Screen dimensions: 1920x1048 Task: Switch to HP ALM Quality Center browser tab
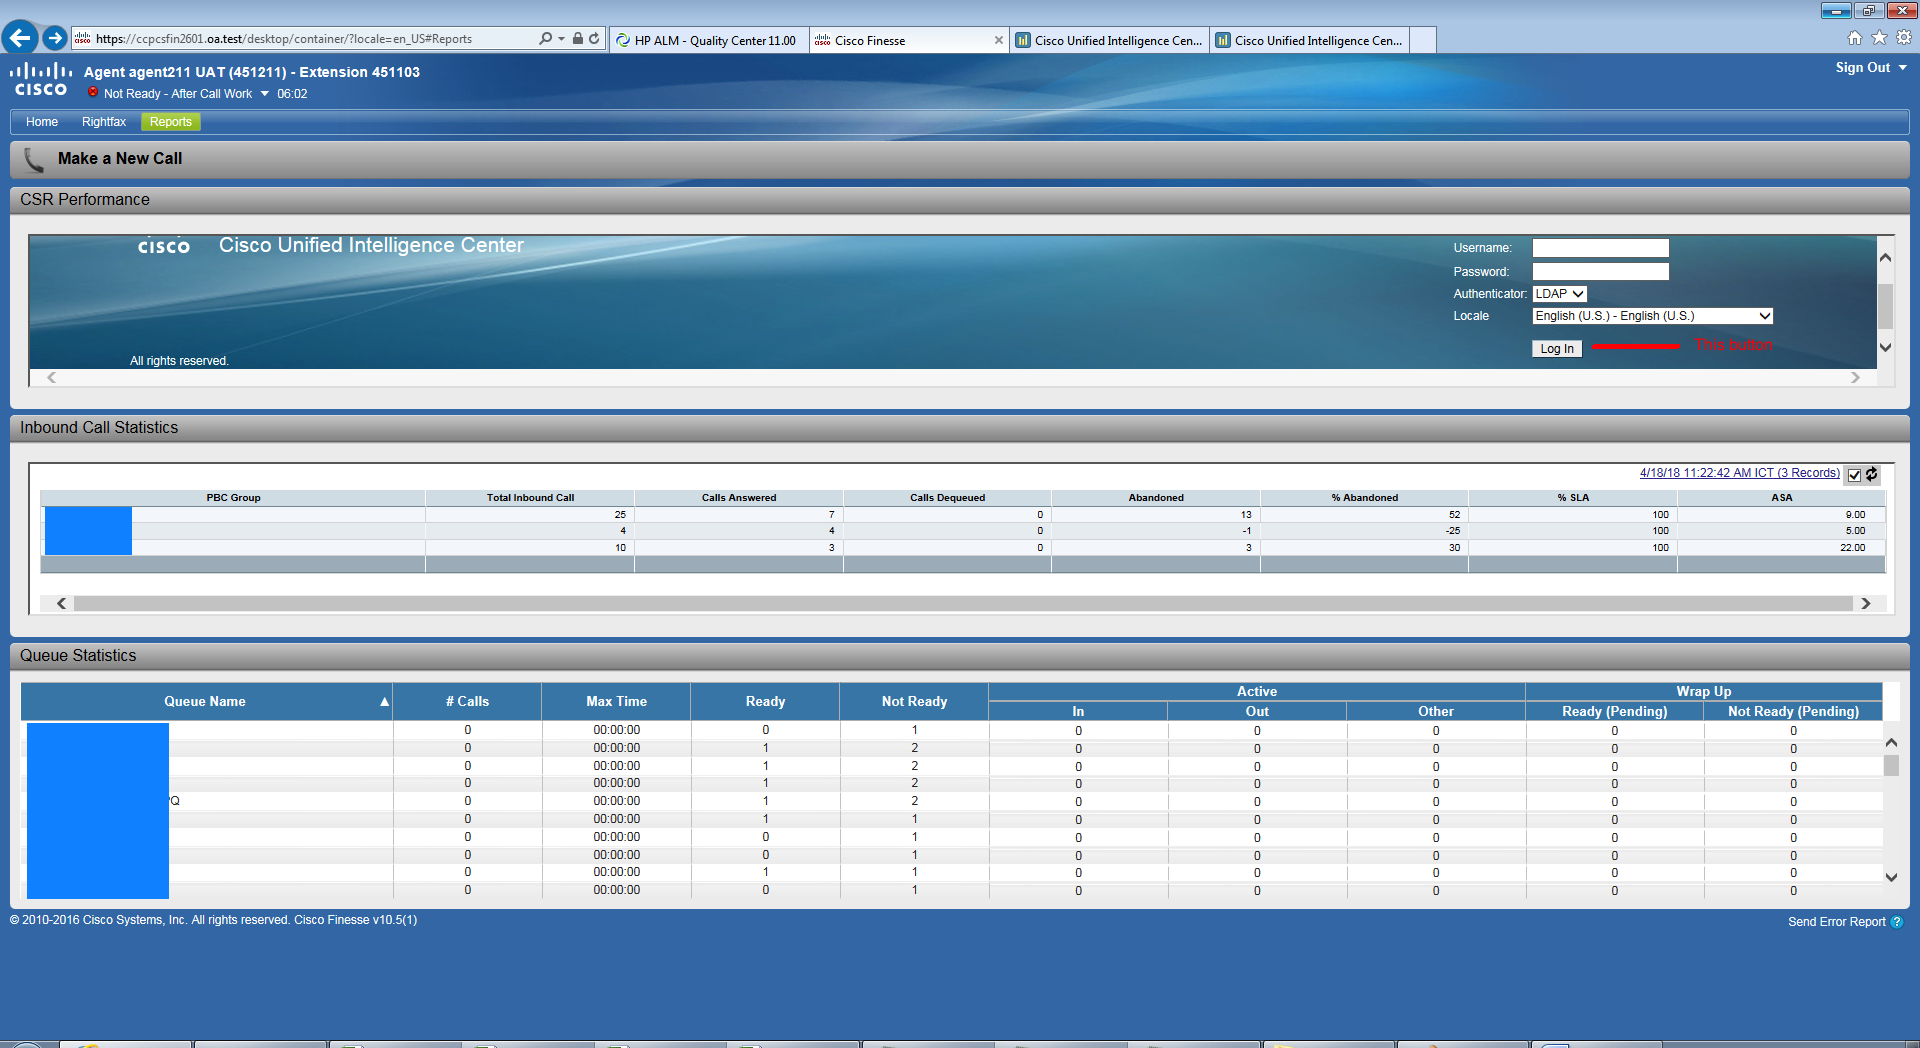coord(708,40)
